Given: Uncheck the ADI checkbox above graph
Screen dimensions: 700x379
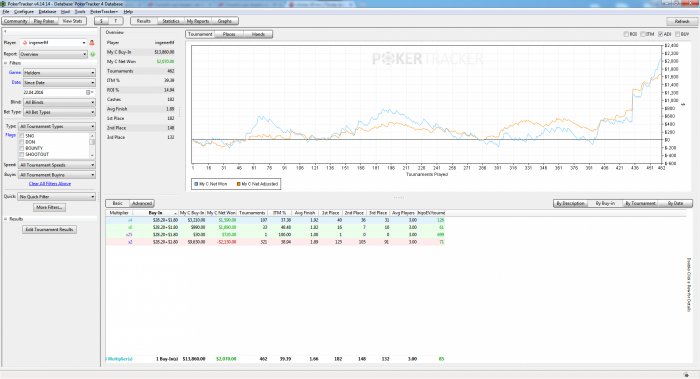Looking at the screenshot, I should [x=660, y=34].
